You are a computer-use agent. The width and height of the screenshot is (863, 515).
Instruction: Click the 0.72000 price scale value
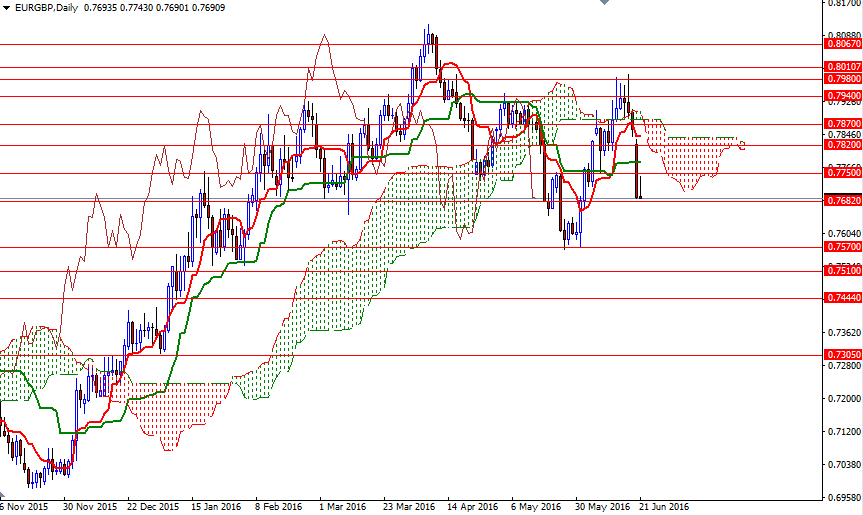pyautogui.click(x=844, y=398)
